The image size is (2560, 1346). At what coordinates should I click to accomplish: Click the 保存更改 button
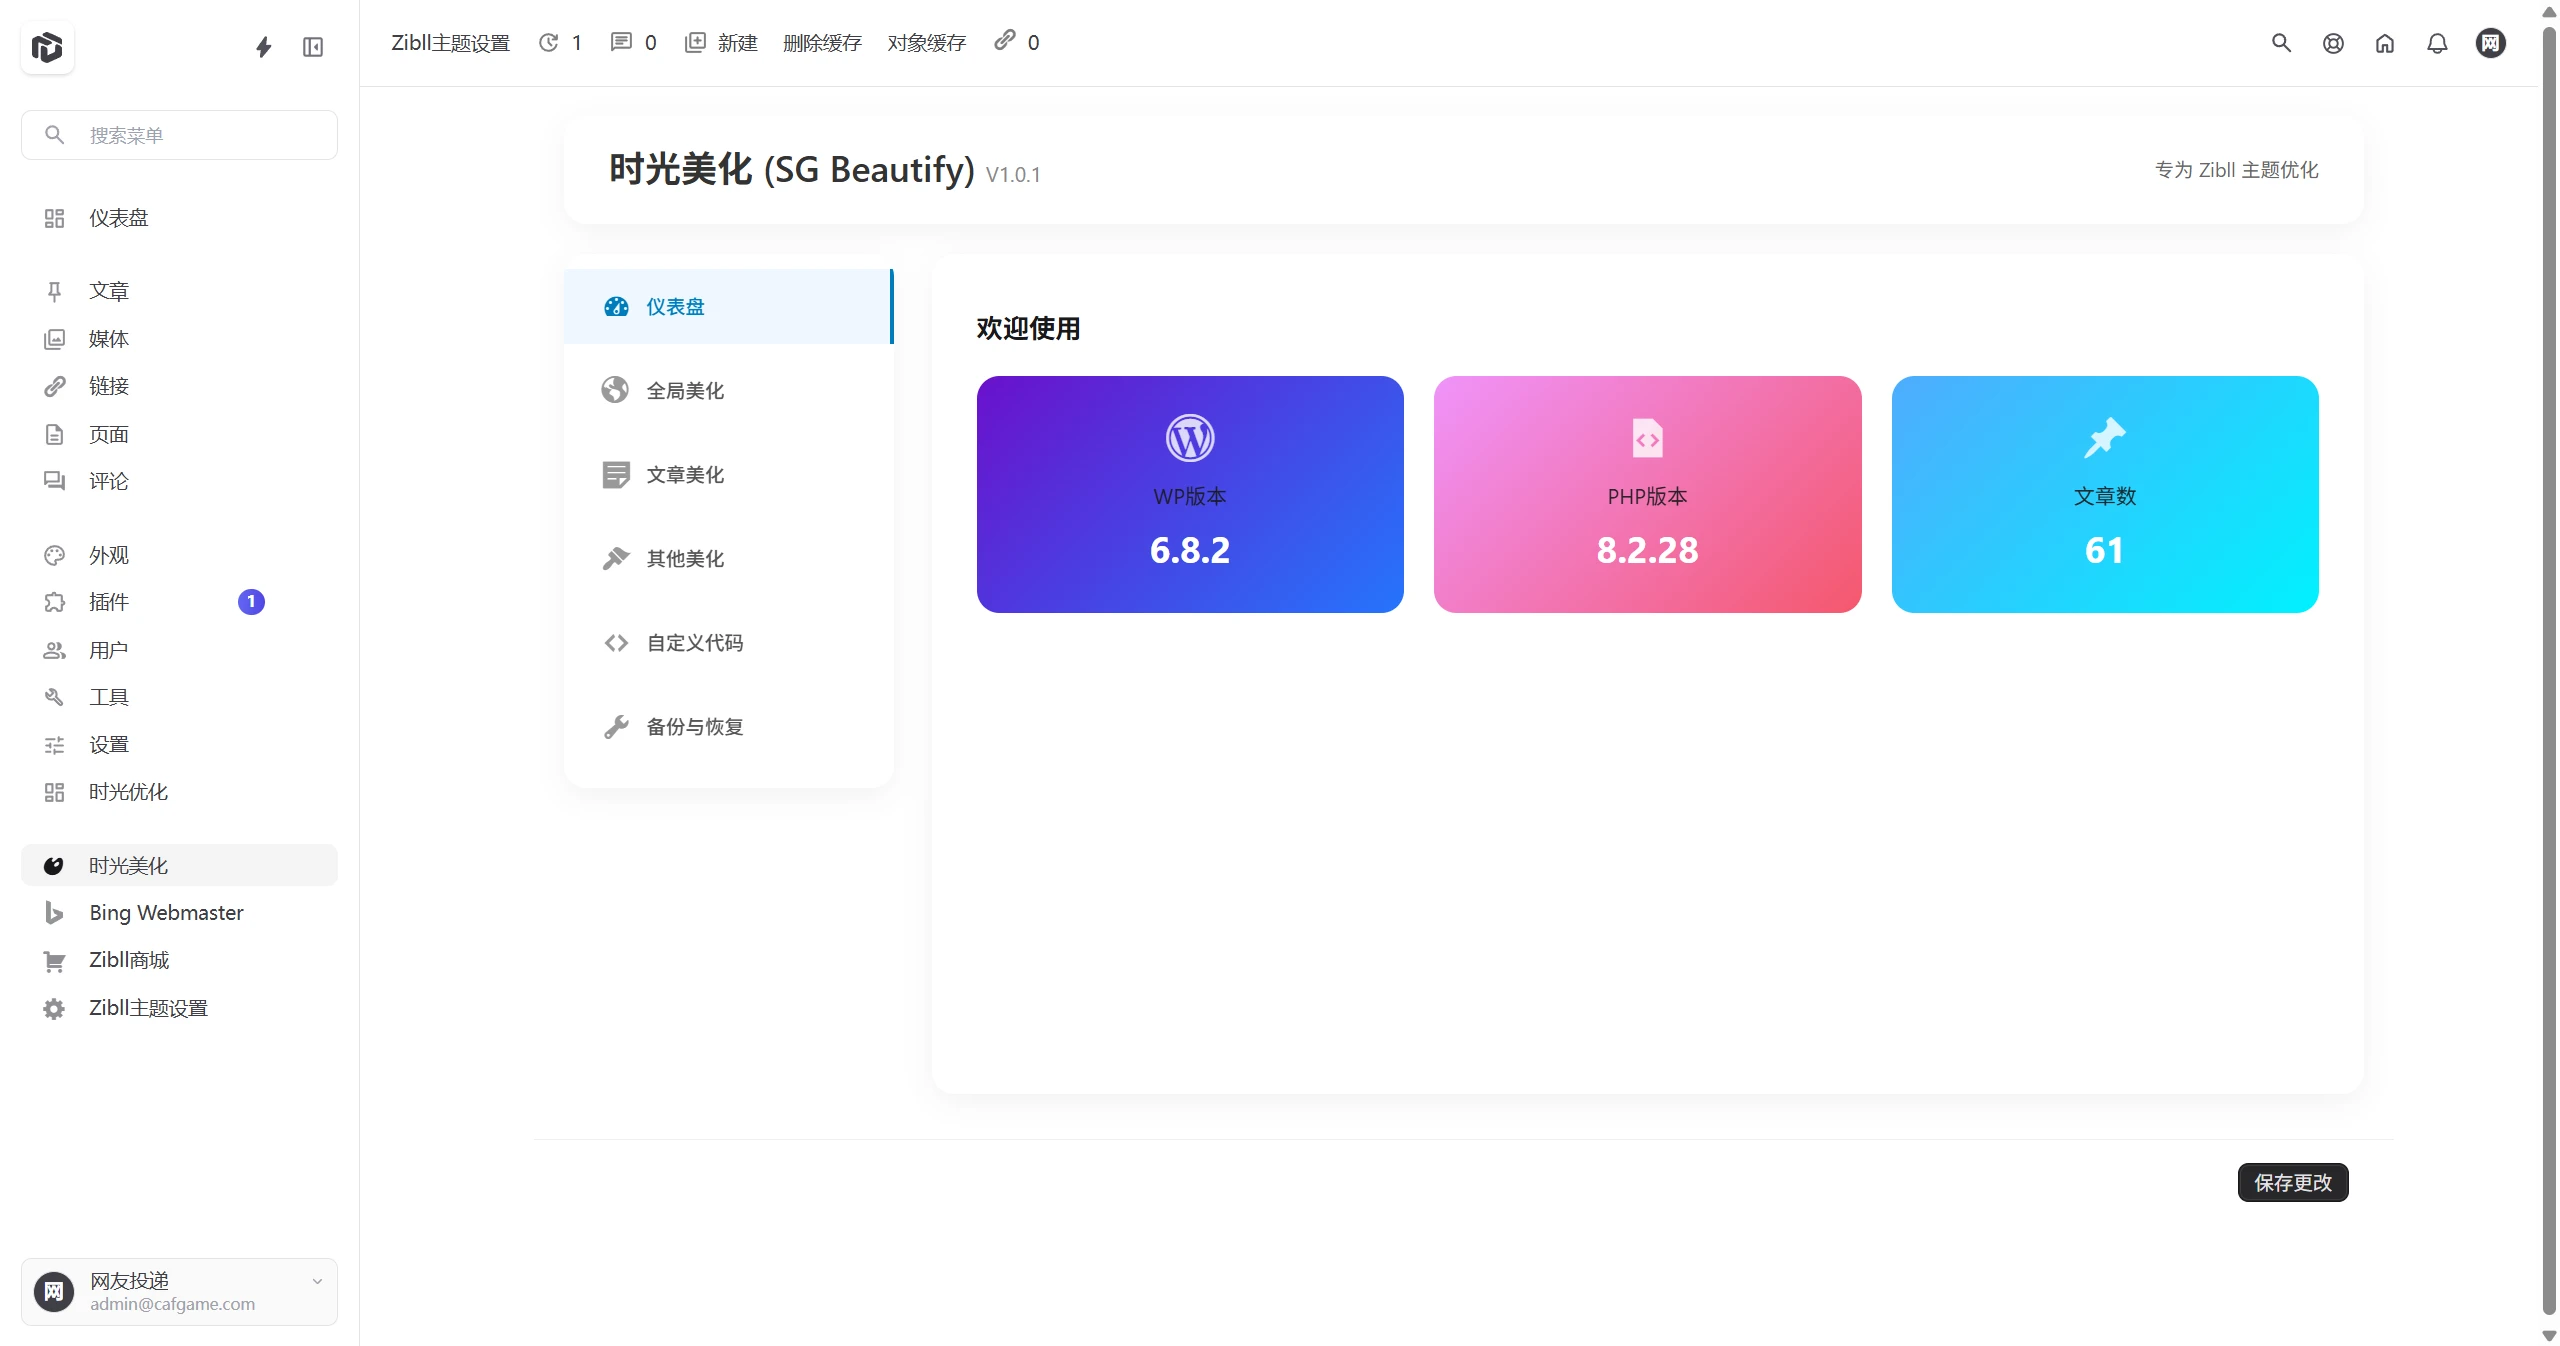click(2293, 1182)
